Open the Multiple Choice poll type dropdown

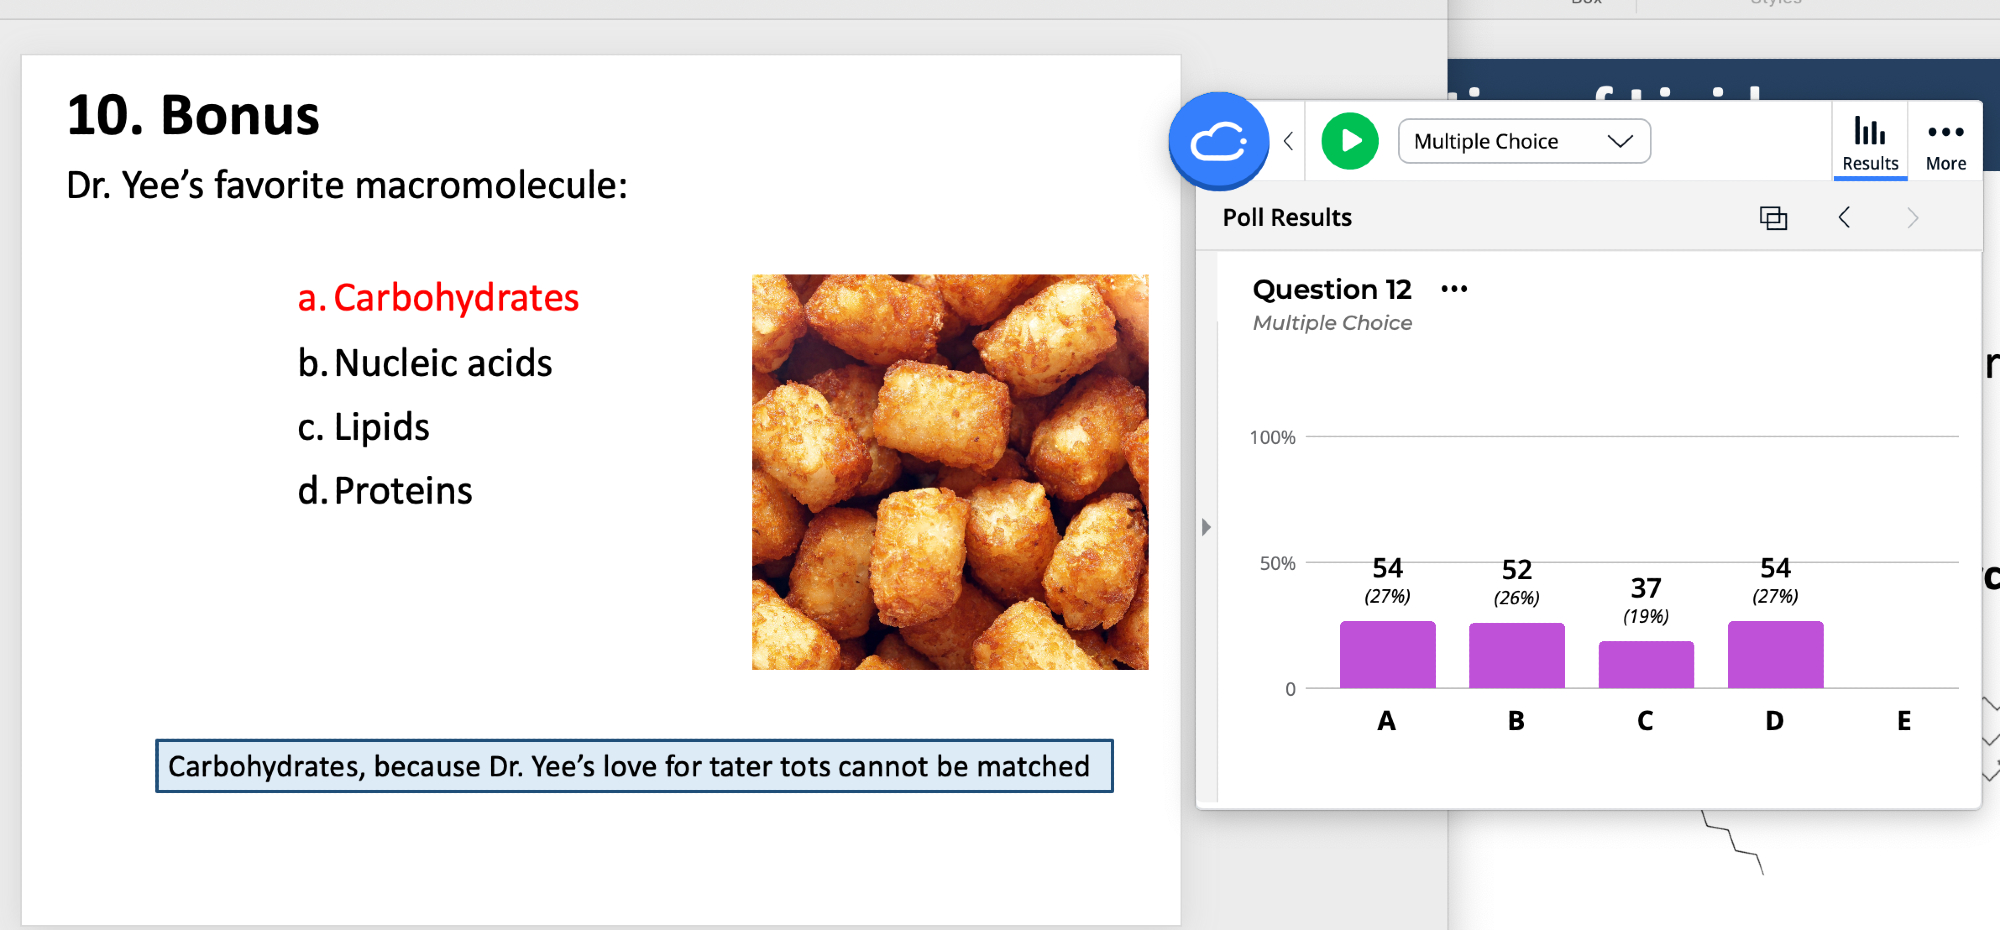point(1523,141)
